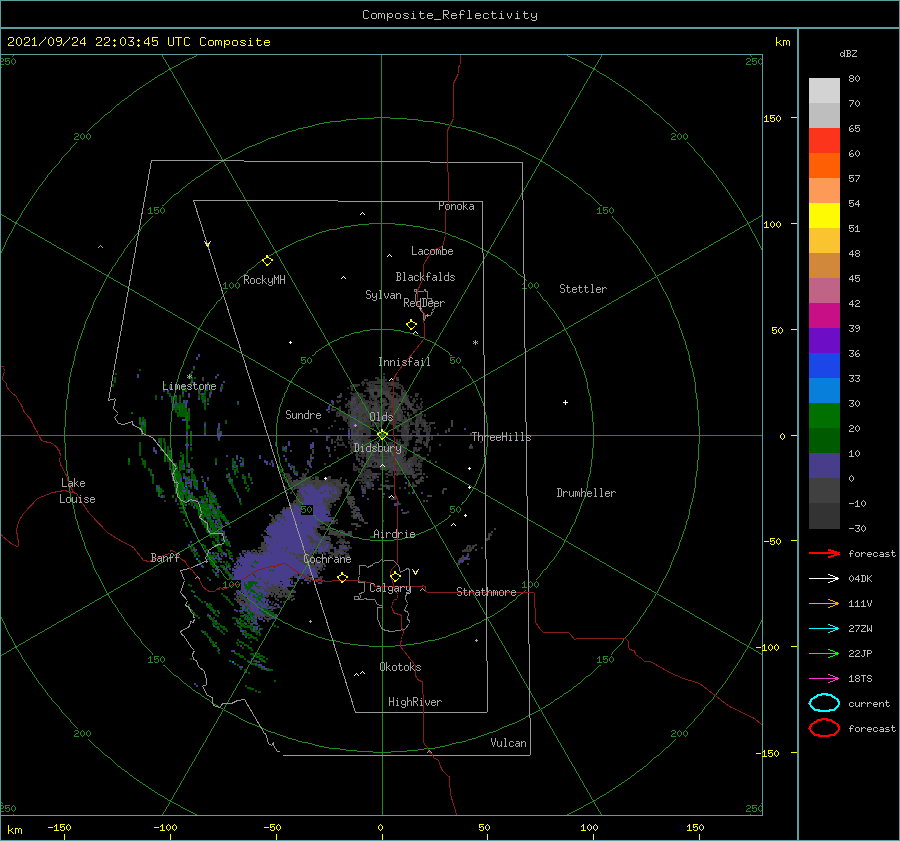900x841 pixels.
Task: Click the yellow diamond marker inside Calgary
Action: coord(395,576)
